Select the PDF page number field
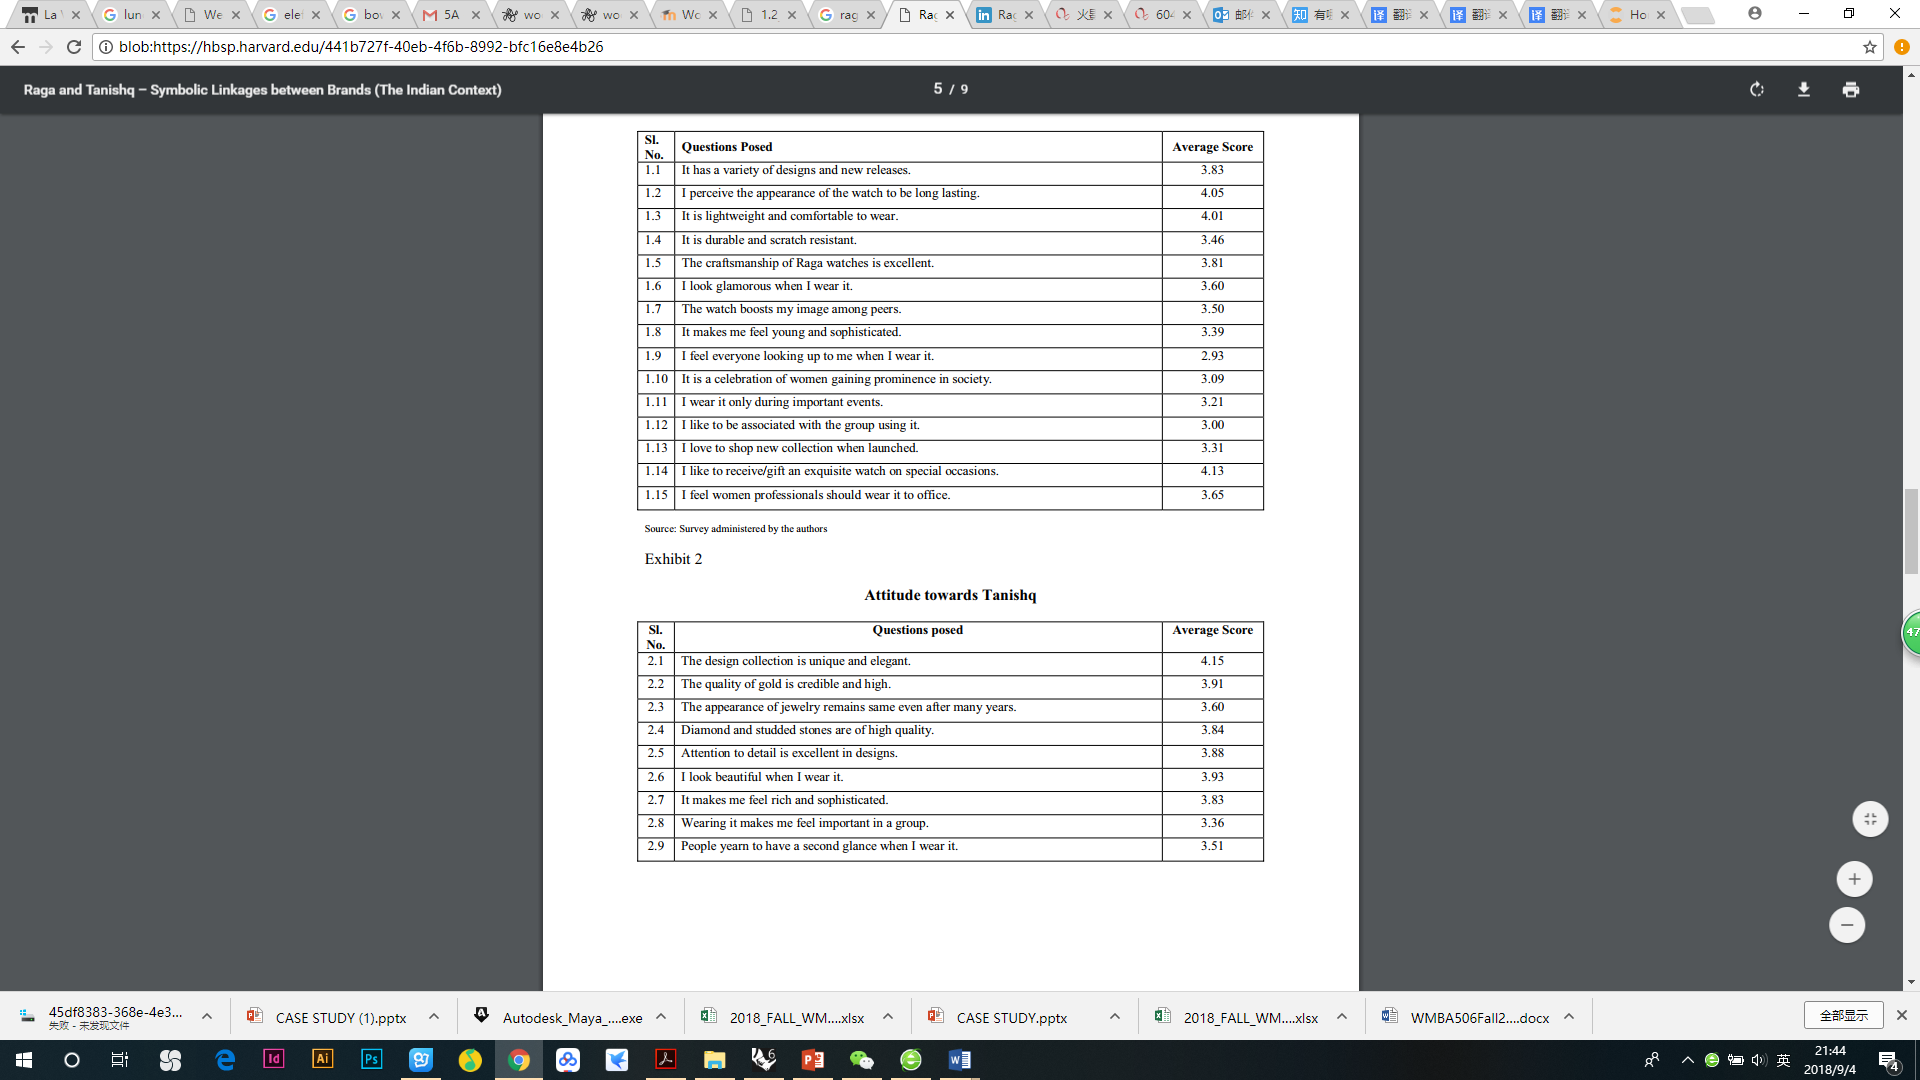 pyautogui.click(x=938, y=89)
